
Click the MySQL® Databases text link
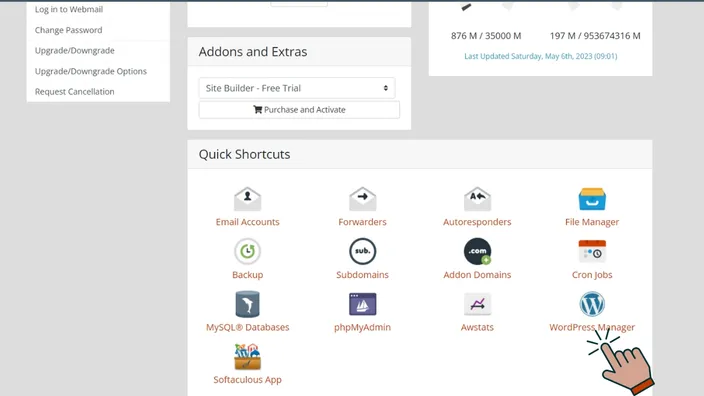pos(247,327)
